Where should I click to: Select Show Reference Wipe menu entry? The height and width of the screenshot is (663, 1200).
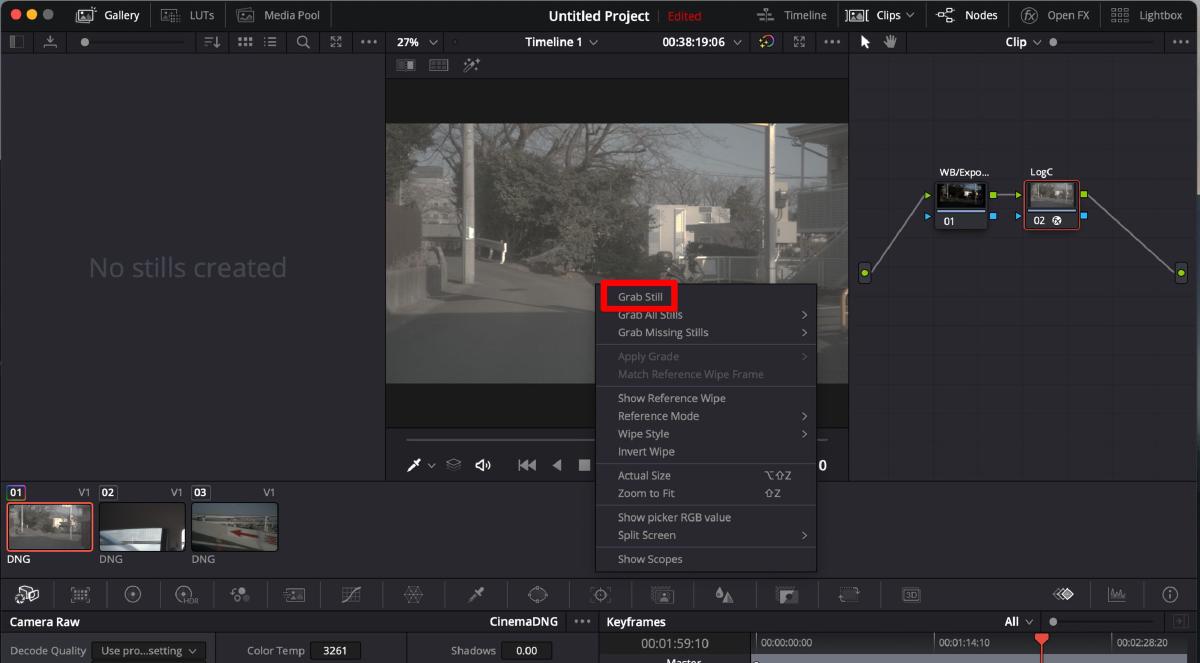(x=671, y=398)
